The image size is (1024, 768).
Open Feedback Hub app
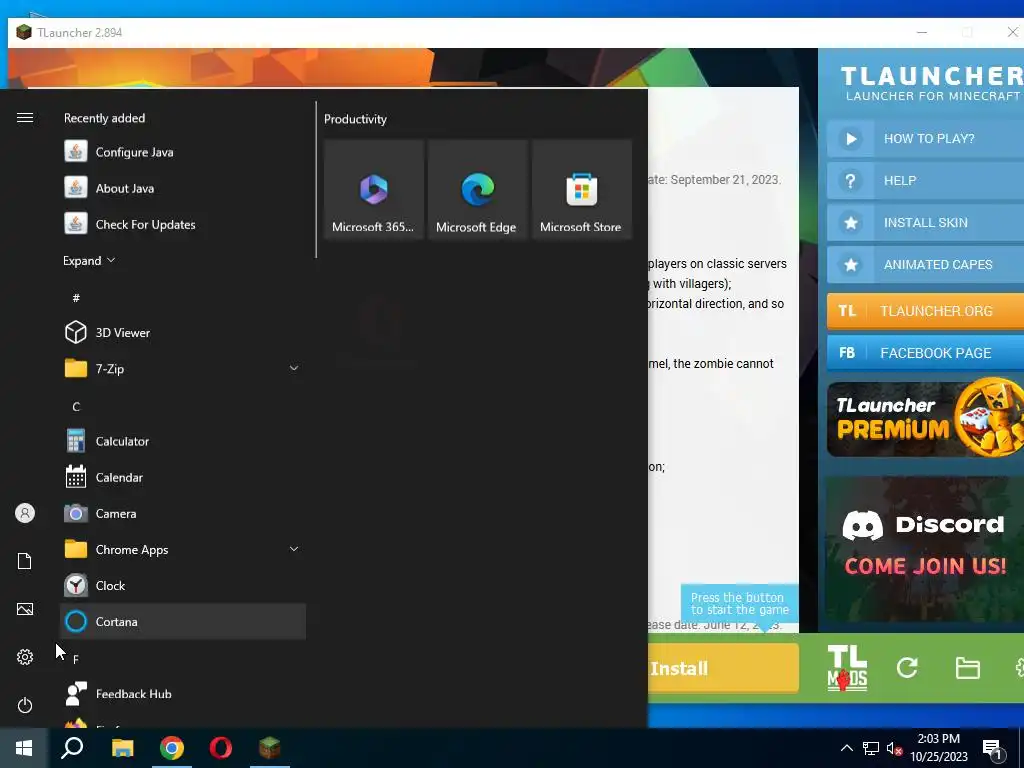tap(183, 694)
